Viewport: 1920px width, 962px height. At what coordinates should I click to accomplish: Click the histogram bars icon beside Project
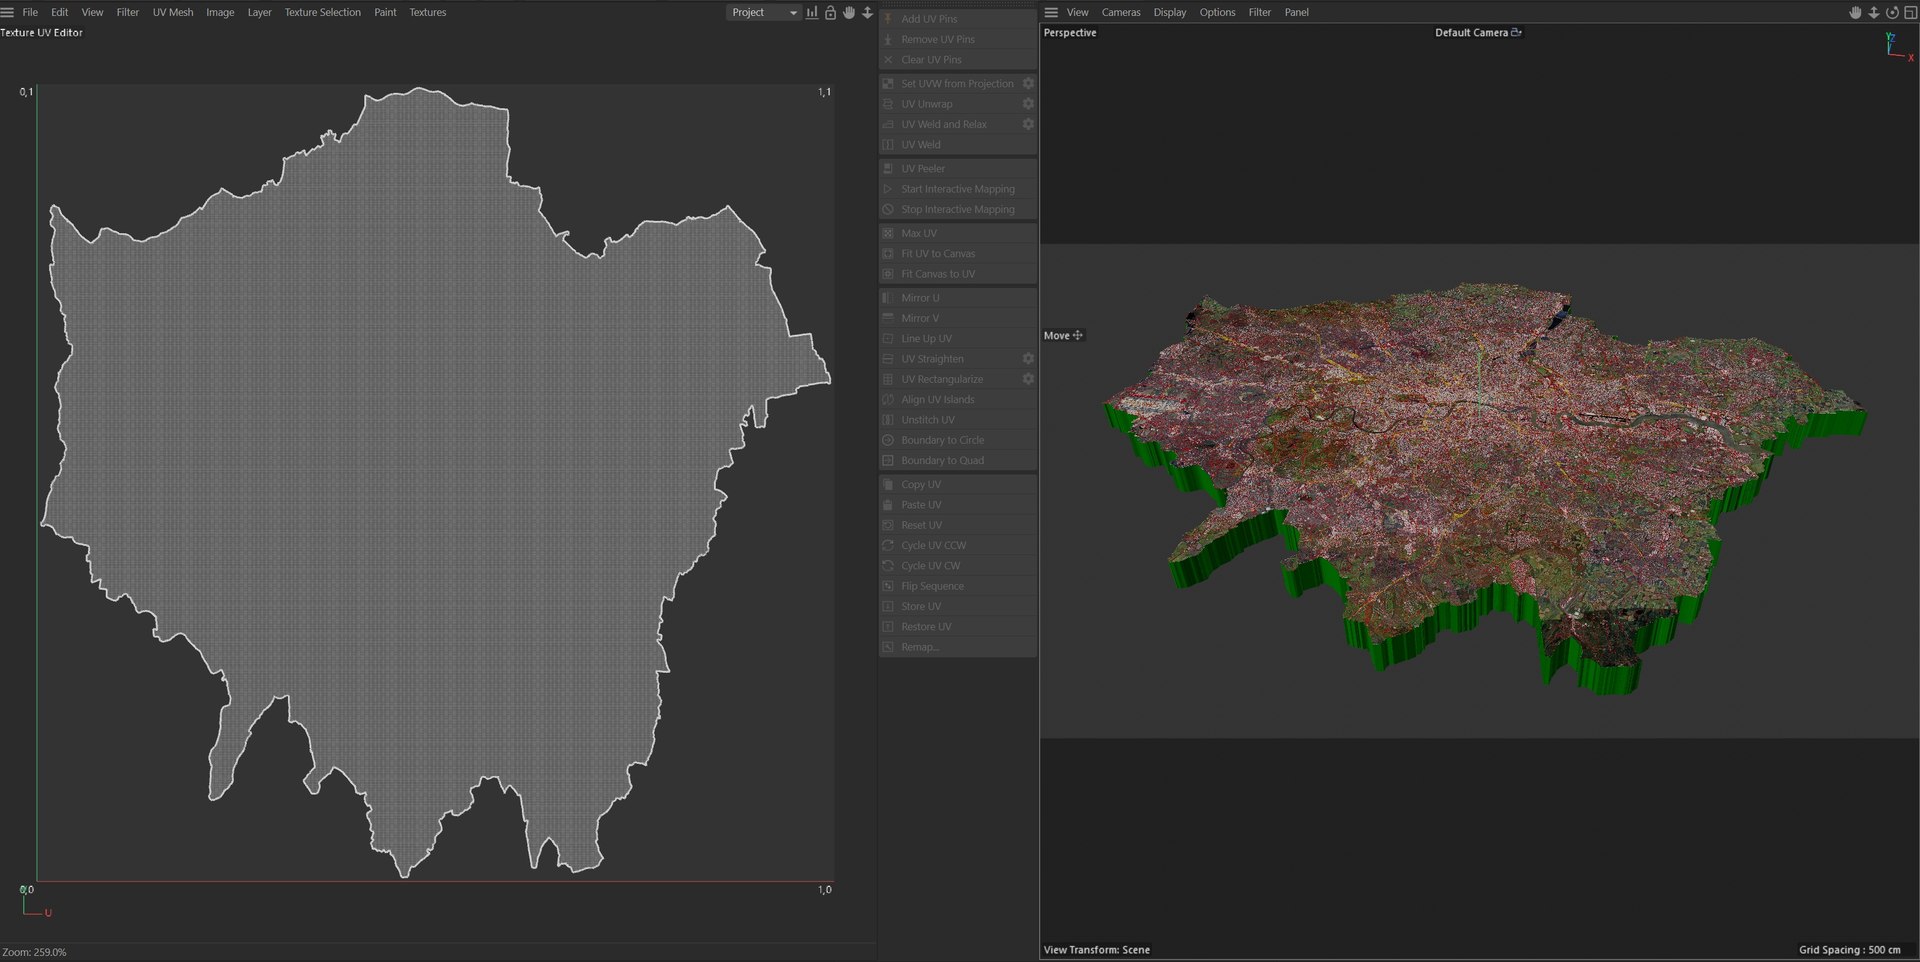(x=812, y=13)
